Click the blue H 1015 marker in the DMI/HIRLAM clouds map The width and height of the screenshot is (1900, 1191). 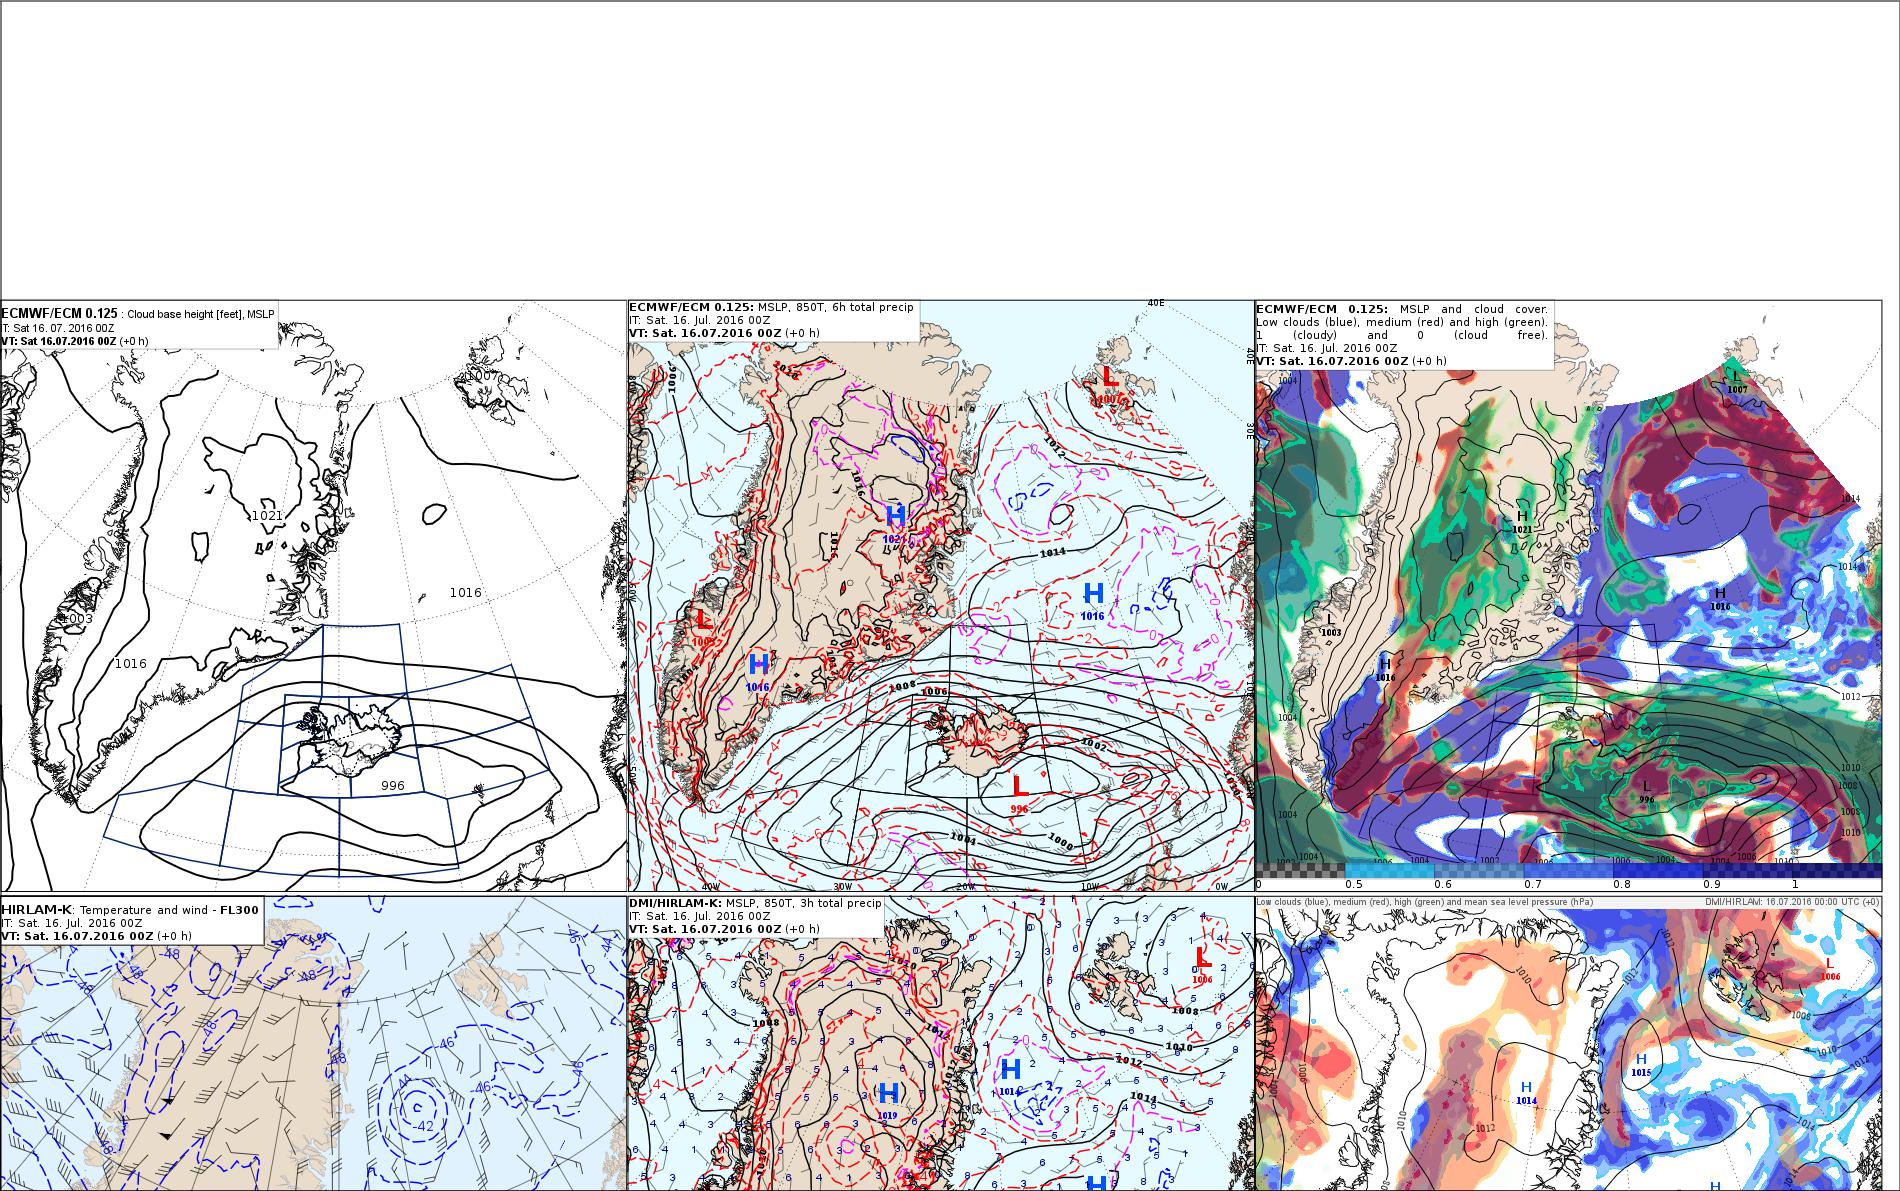click(x=1641, y=1065)
